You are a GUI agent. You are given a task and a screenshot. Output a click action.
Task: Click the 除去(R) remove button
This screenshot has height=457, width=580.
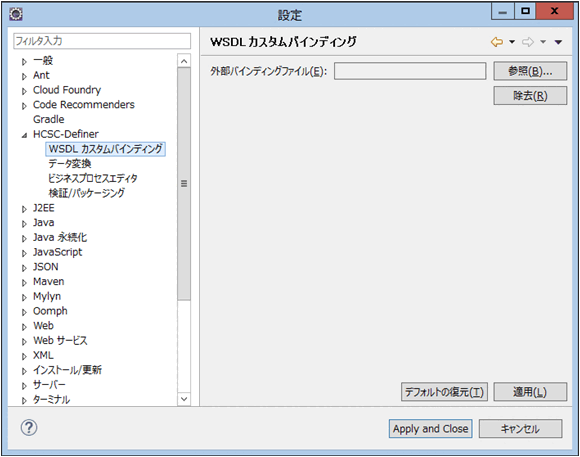pyautogui.click(x=530, y=96)
